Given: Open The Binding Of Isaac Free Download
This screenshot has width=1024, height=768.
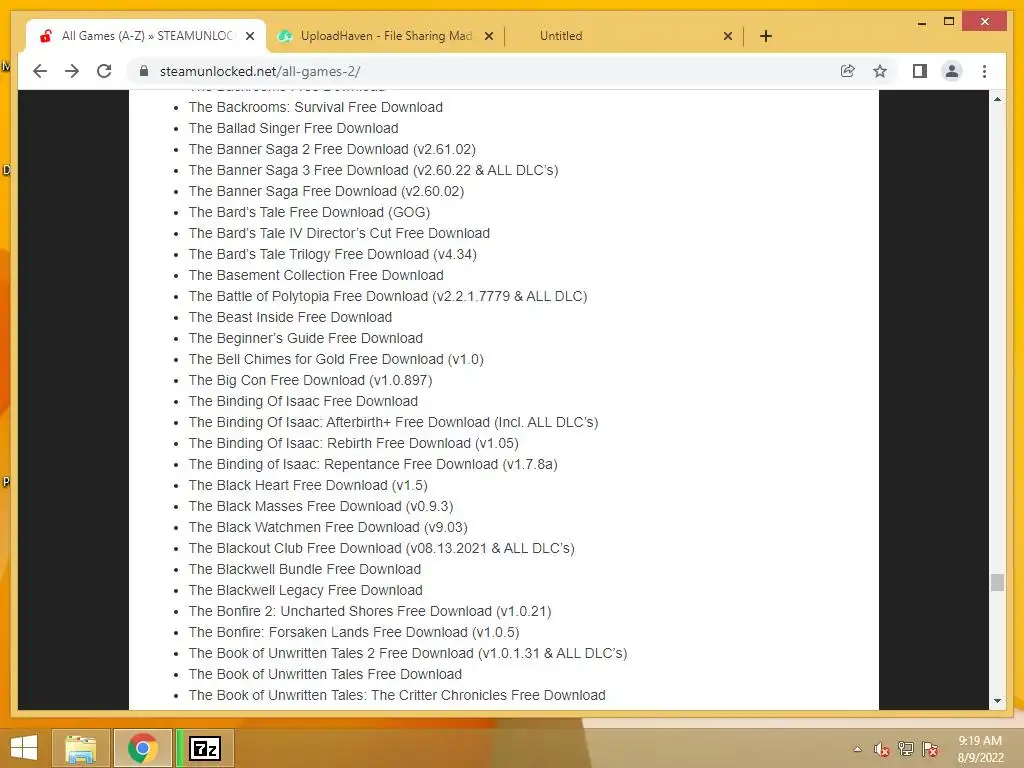Looking at the screenshot, I should click(303, 401).
